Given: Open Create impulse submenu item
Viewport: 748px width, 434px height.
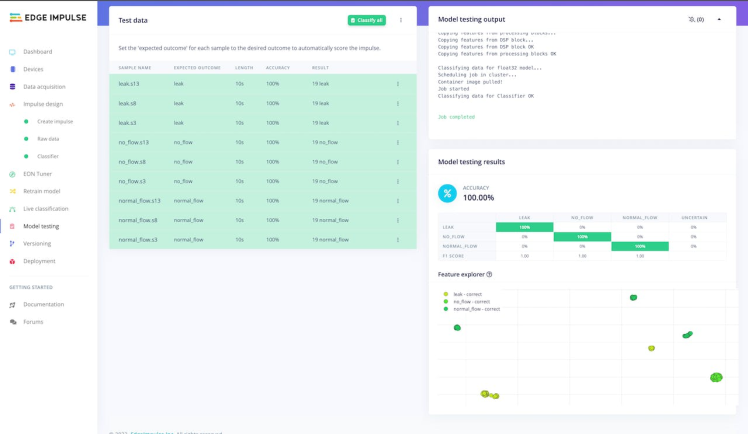Looking at the screenshot, I should tap(55, 122).
